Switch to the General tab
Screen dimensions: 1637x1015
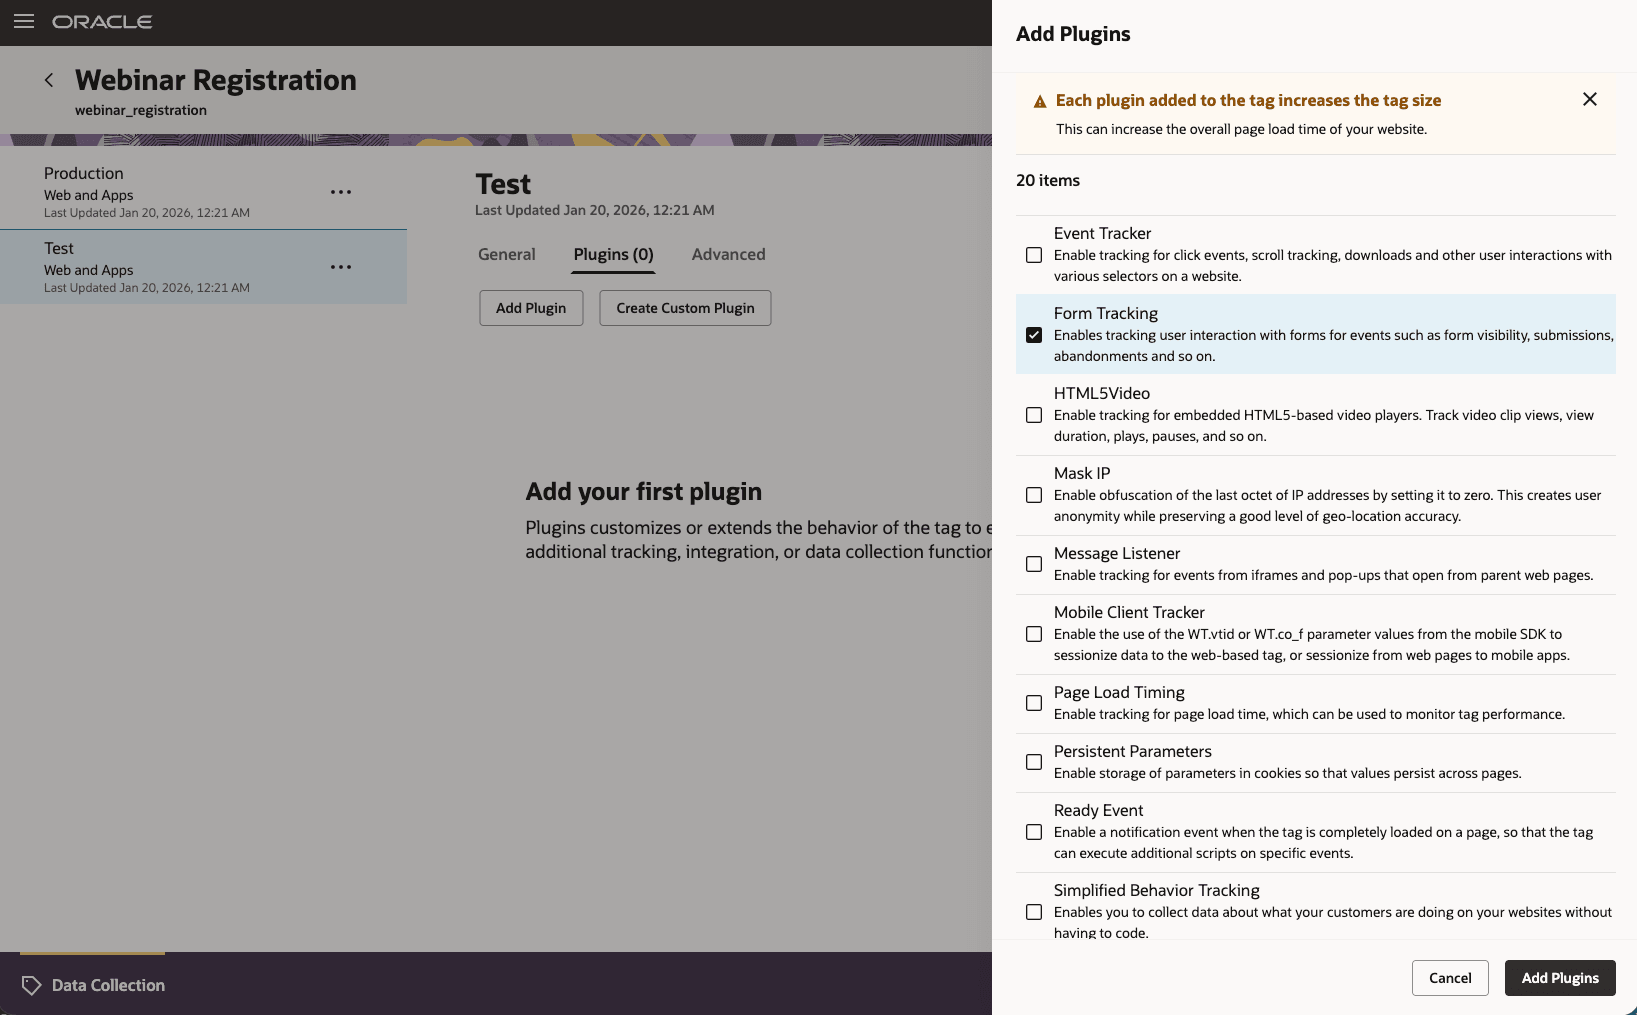(506, 254)
